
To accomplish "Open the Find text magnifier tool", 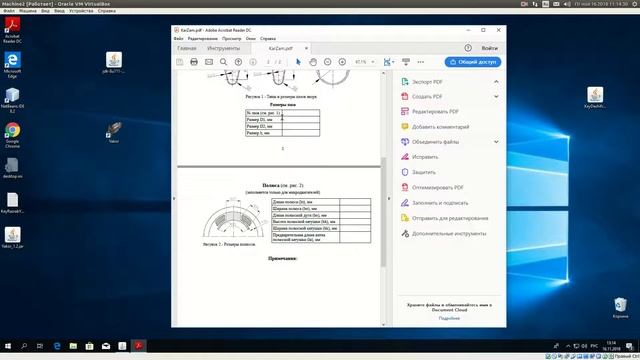I will coord(223,62).
